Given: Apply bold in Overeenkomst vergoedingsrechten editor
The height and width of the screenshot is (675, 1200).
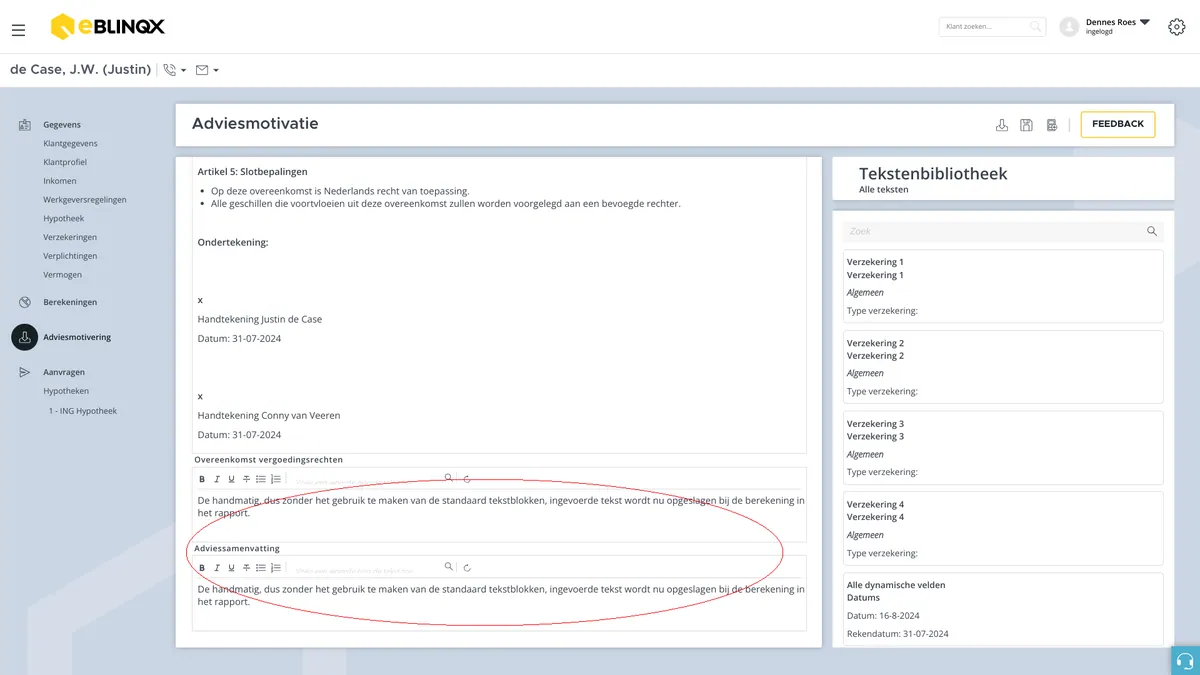Looking at the screenshot, I should point(202,480).
